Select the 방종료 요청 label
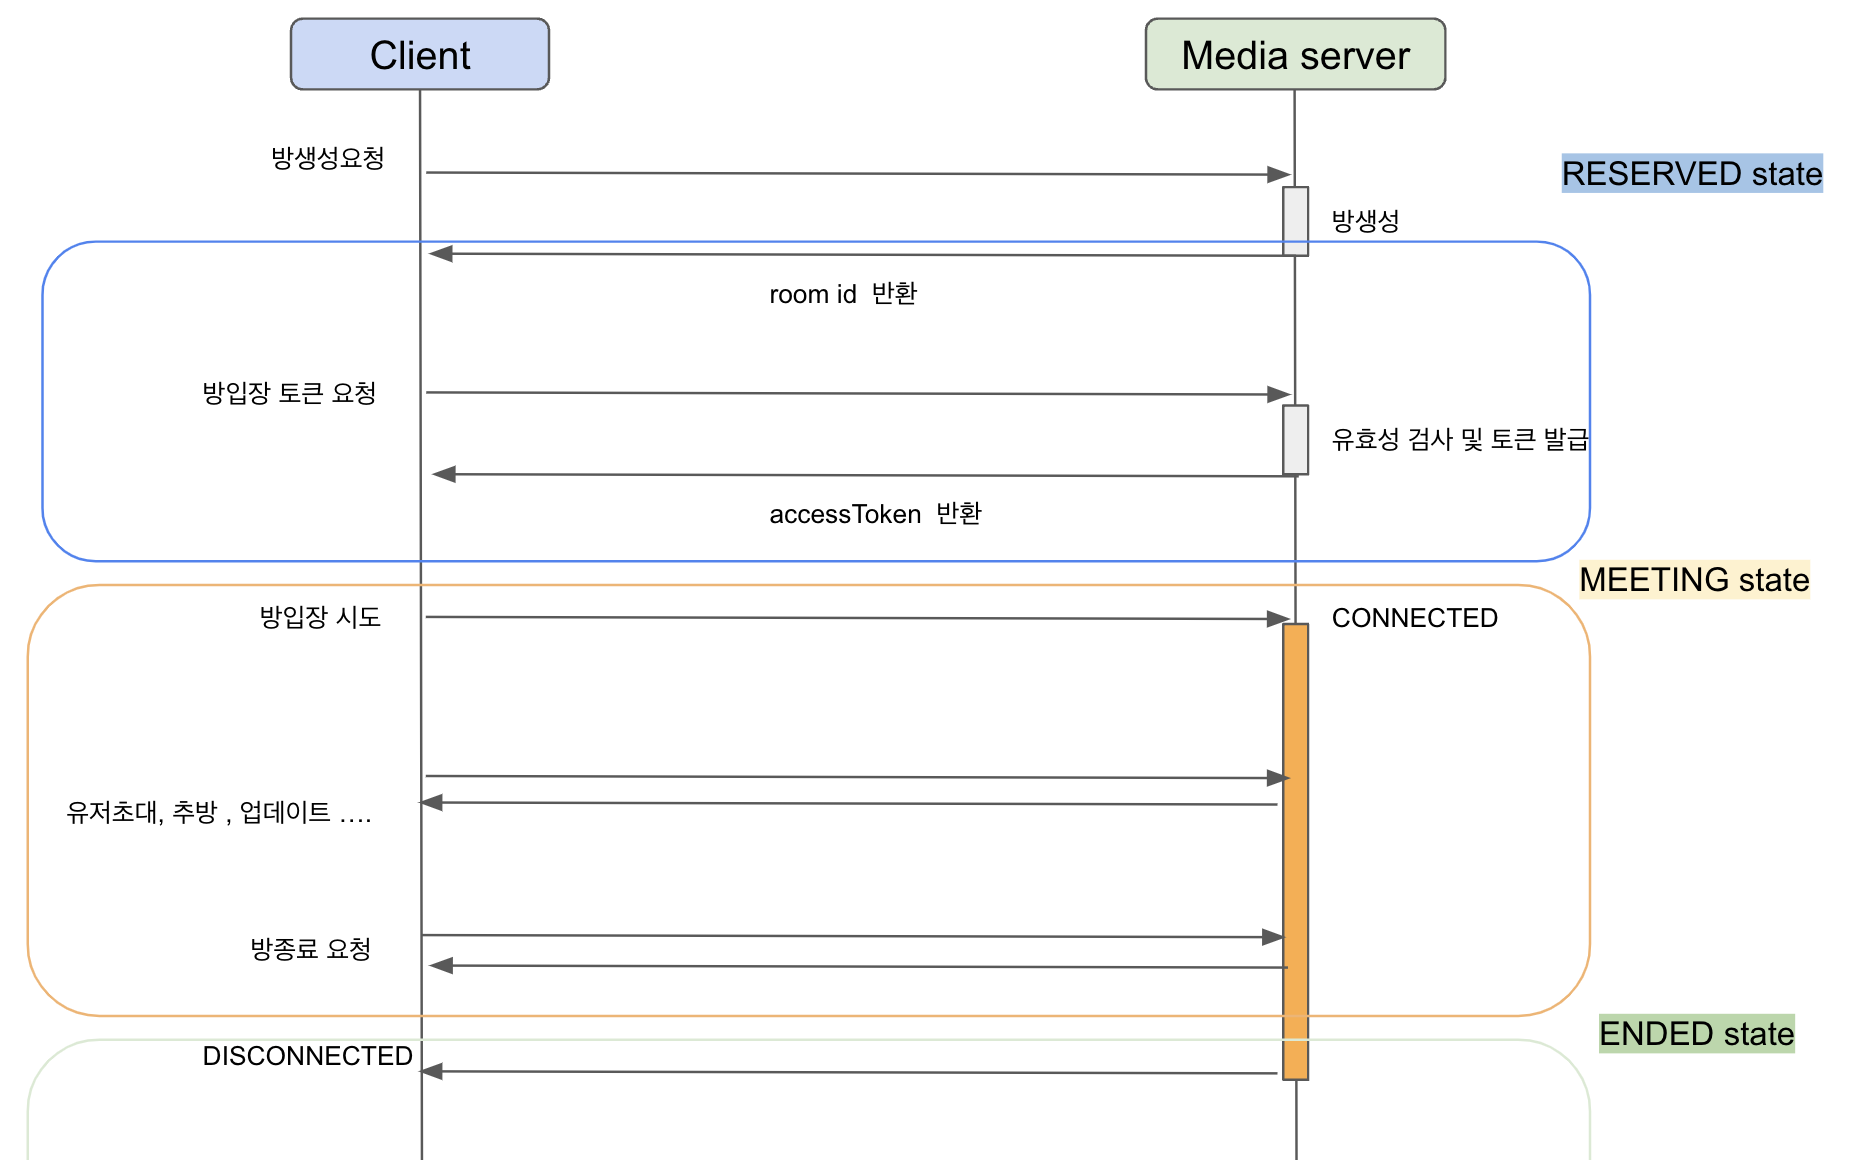Image resolution: width=1860 pixels, height=1160 pixels. tap(310, 949)
